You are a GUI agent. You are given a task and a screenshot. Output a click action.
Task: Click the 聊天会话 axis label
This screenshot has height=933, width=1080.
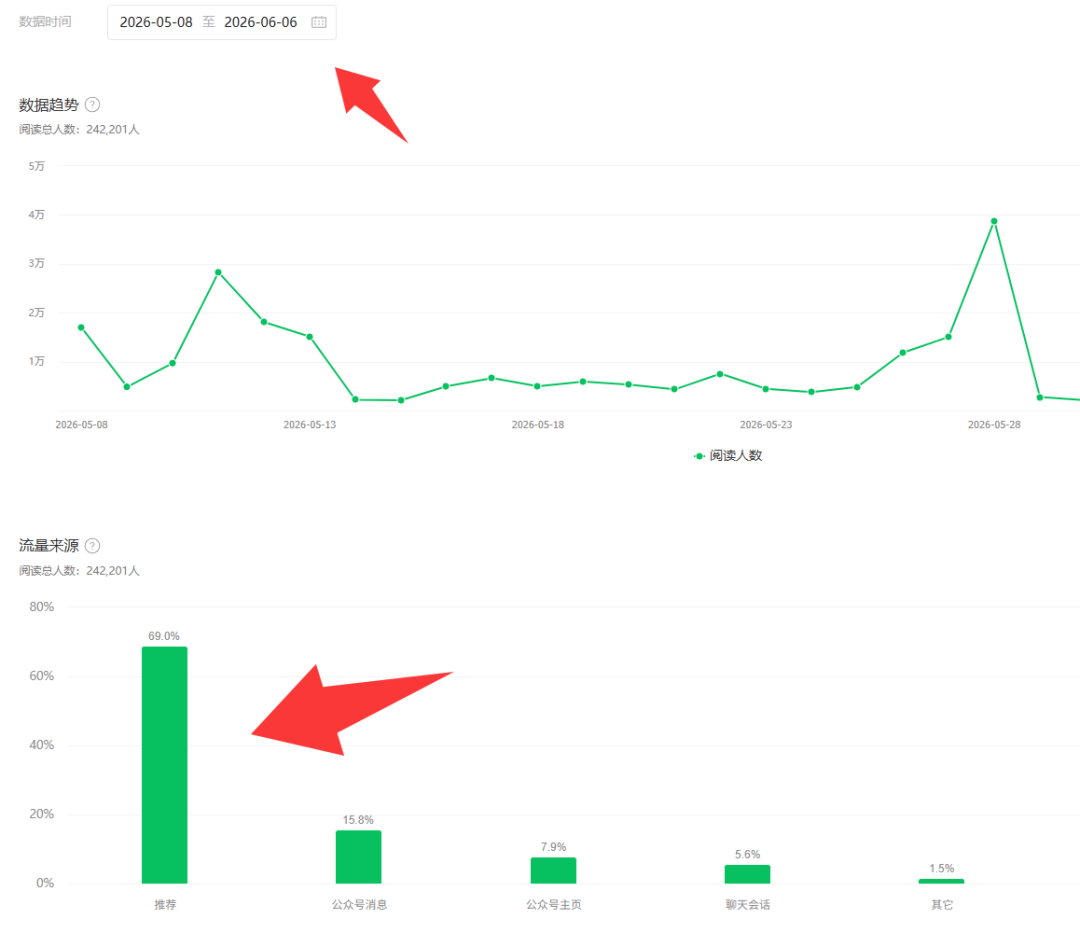(x=747, y=905)
